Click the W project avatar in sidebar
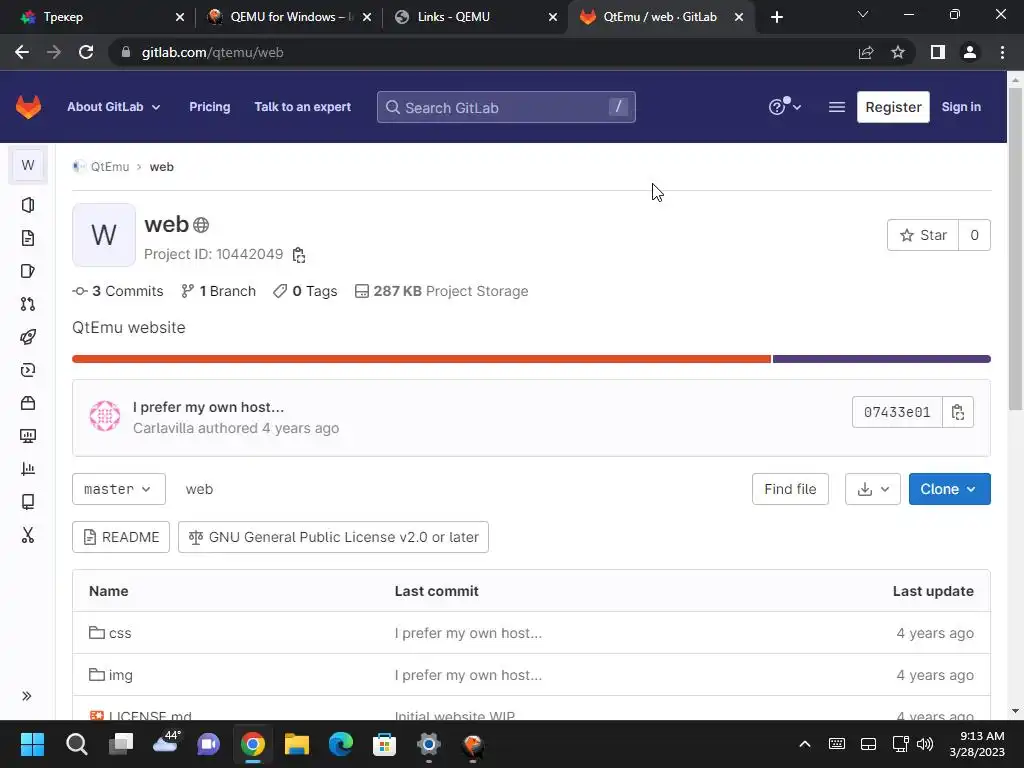Image resolution: width=1024 pixels, height=768 pixels. [x=27, y=165]
